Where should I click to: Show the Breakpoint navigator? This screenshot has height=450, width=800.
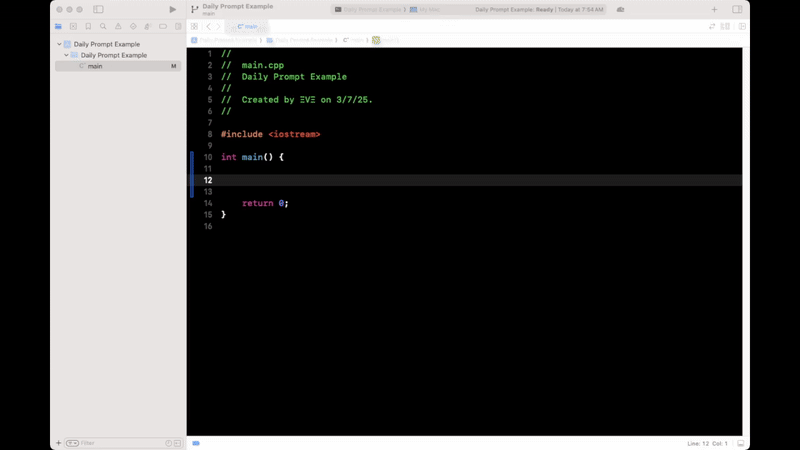click(163, 27)
